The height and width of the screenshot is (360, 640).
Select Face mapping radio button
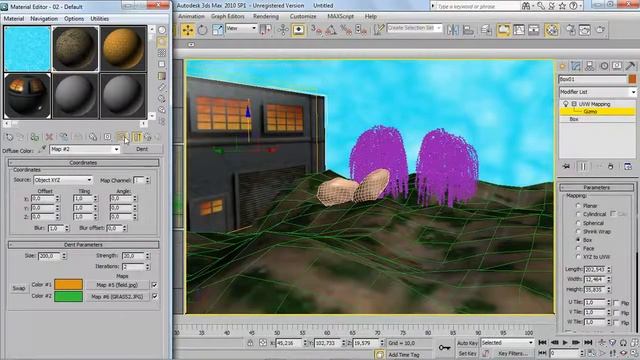578,248
